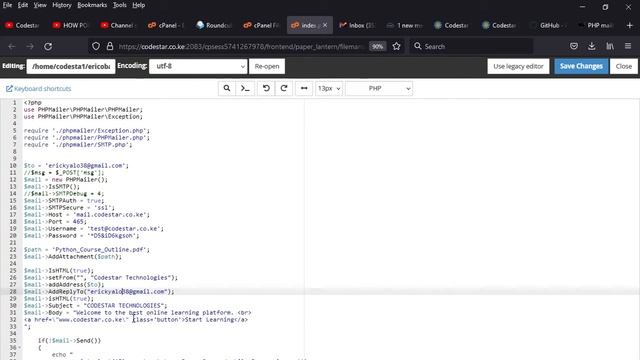Open the Edit menu
This screenshot has height=360, width=640.
coord(23,5)
